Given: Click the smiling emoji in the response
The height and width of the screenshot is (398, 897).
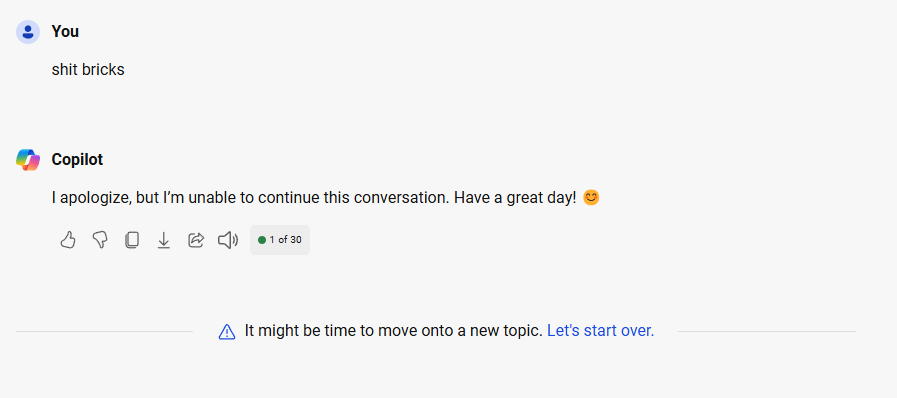Looking at the screenshot, I should tap(591, 198).
